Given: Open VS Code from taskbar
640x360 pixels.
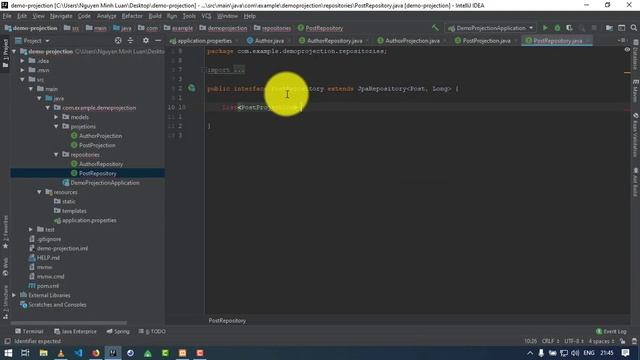Looking at the screenshot, I should pos(78,353).
